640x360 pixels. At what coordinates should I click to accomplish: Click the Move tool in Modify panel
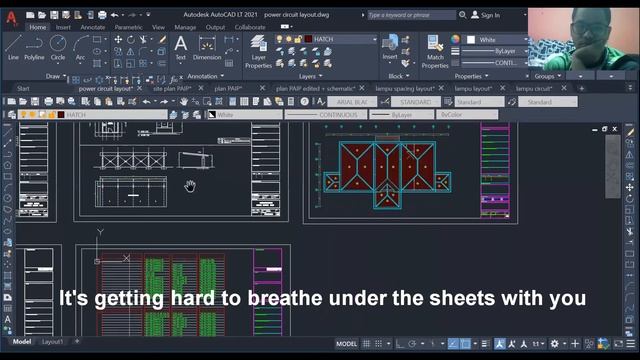118,39
